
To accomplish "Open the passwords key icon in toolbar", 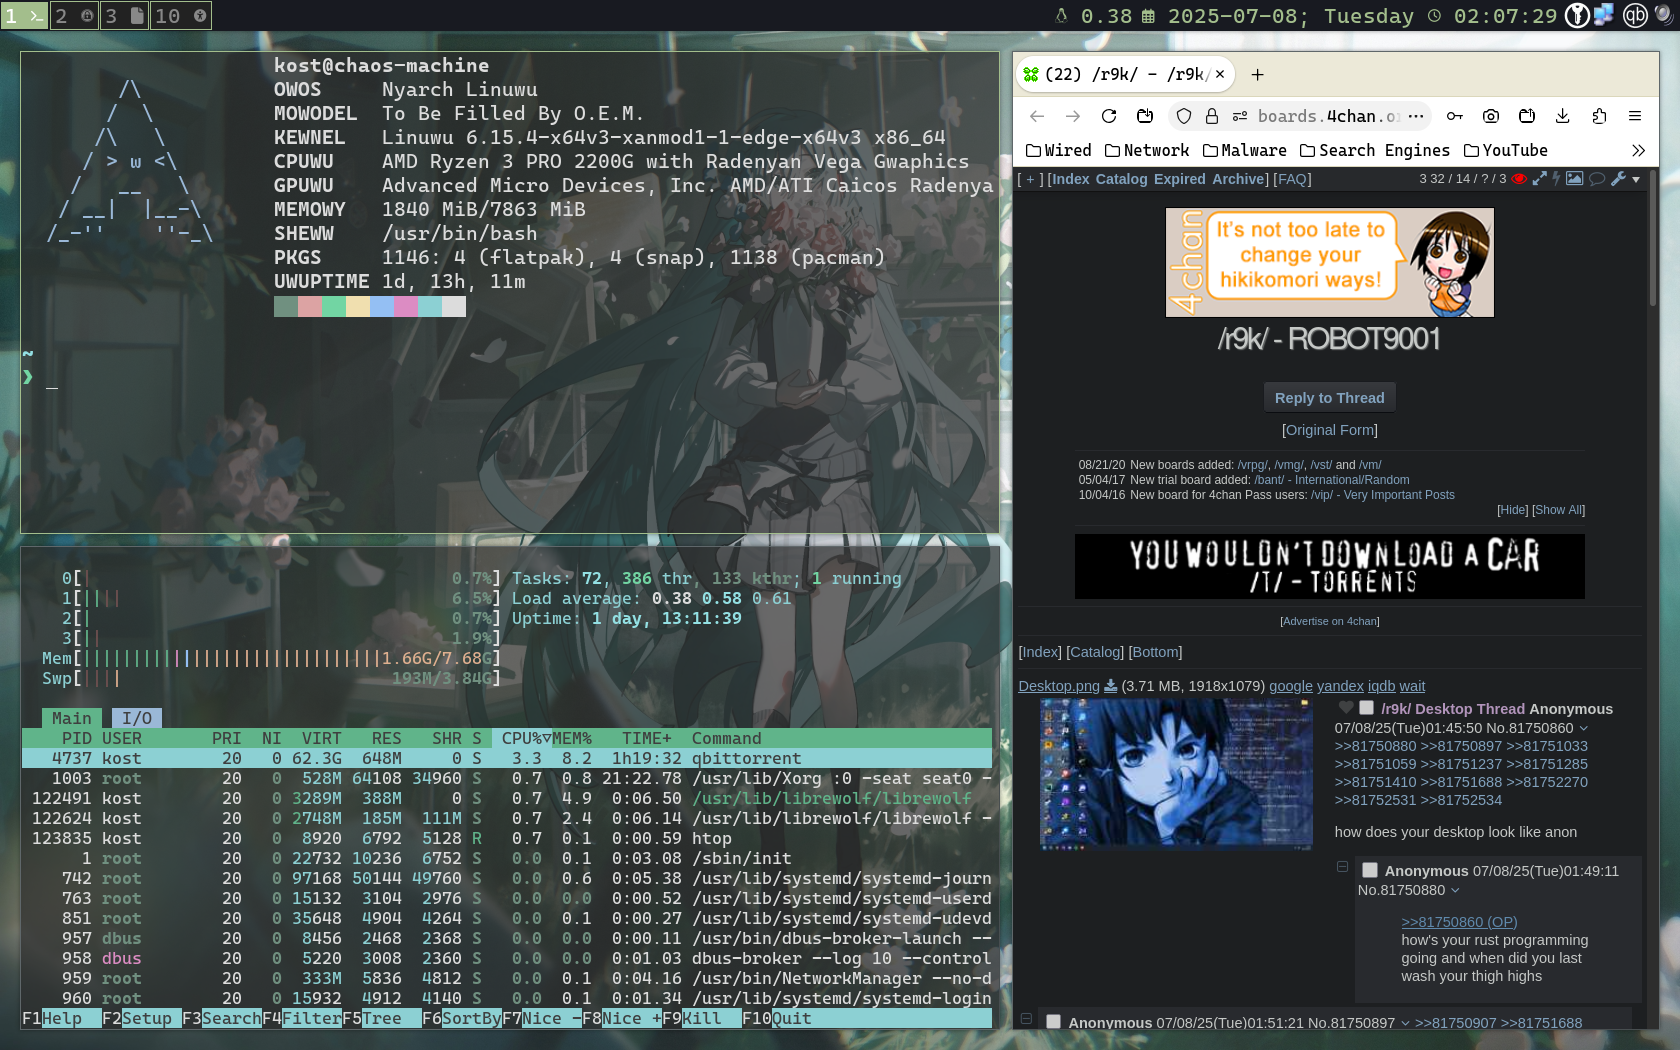I will pyautogui.click(x=1455, y=116).
